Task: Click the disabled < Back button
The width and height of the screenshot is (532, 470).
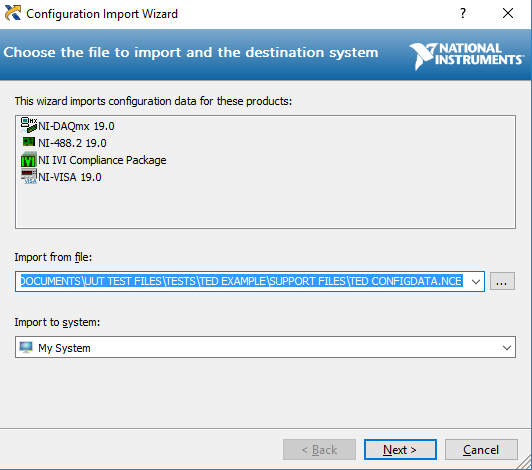Action: 319,450
